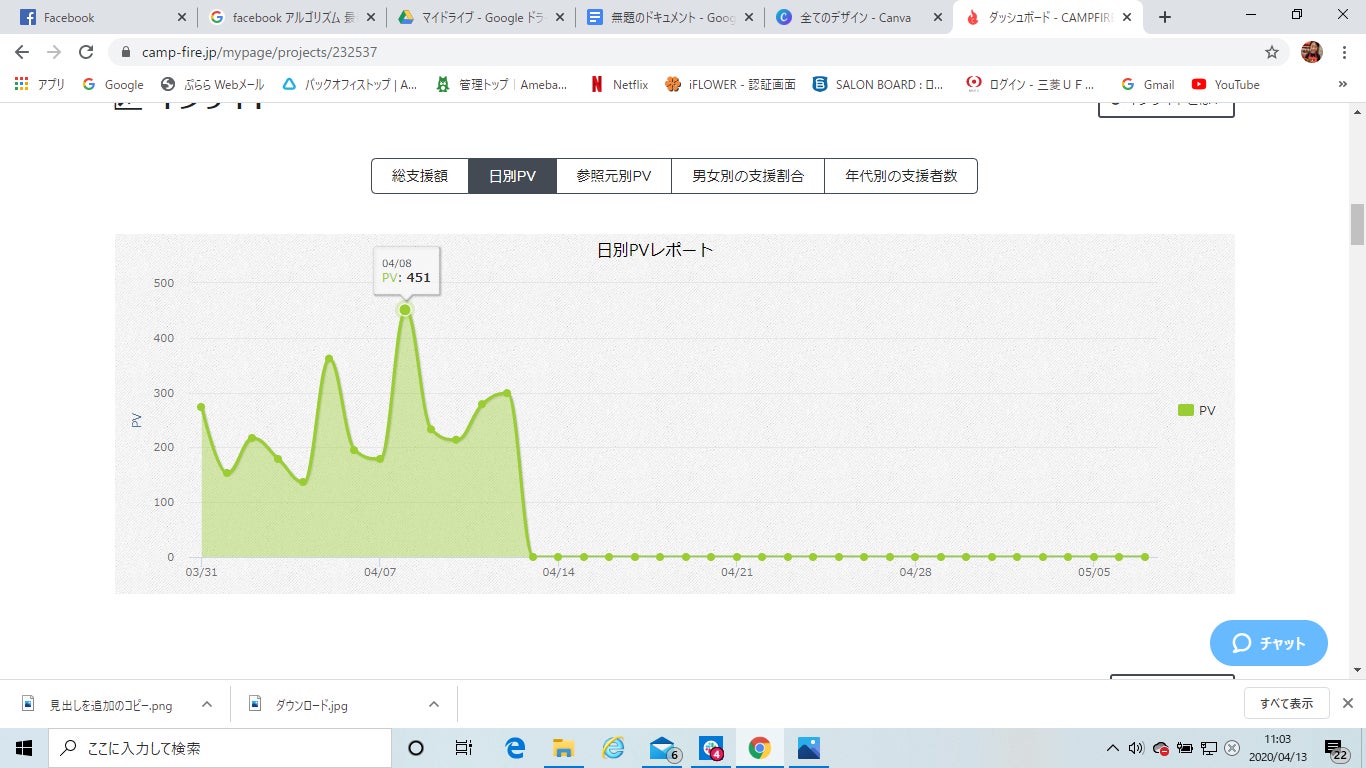Bookmark this page with star icon
The height and width of the screenshot is (768, 1366).
pyautogui.click(x=1271, y=52)
